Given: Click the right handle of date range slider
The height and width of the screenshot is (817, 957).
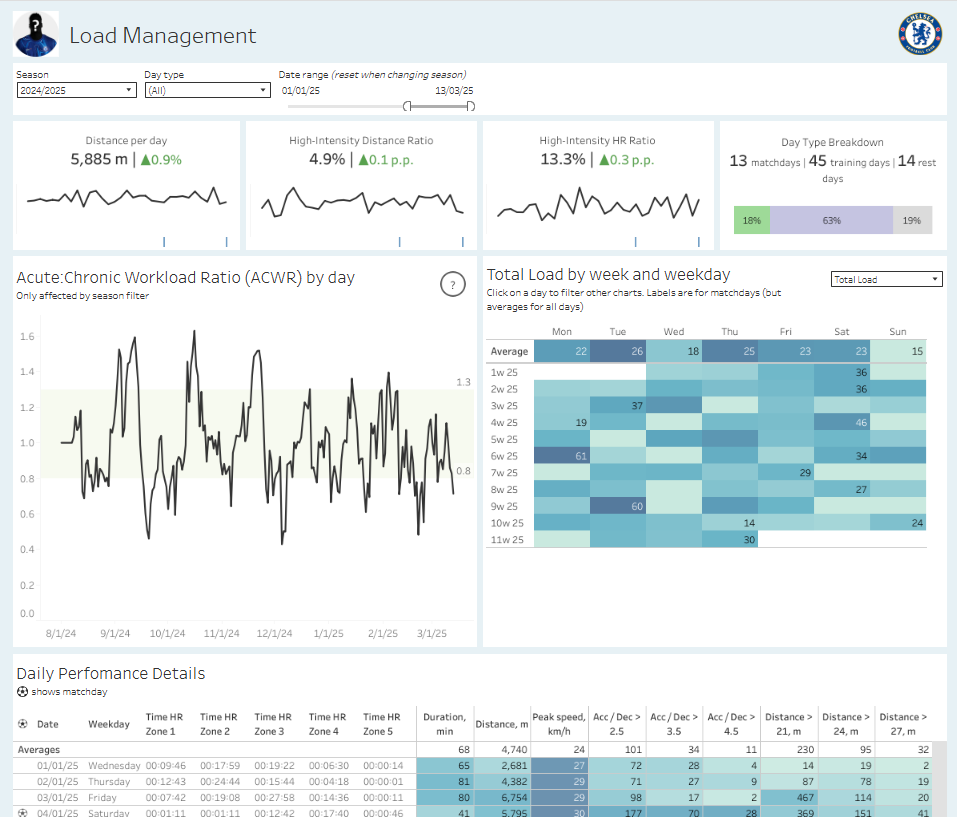Looking at the screenshot, I should pyautogui.click(x=471, y=106).
